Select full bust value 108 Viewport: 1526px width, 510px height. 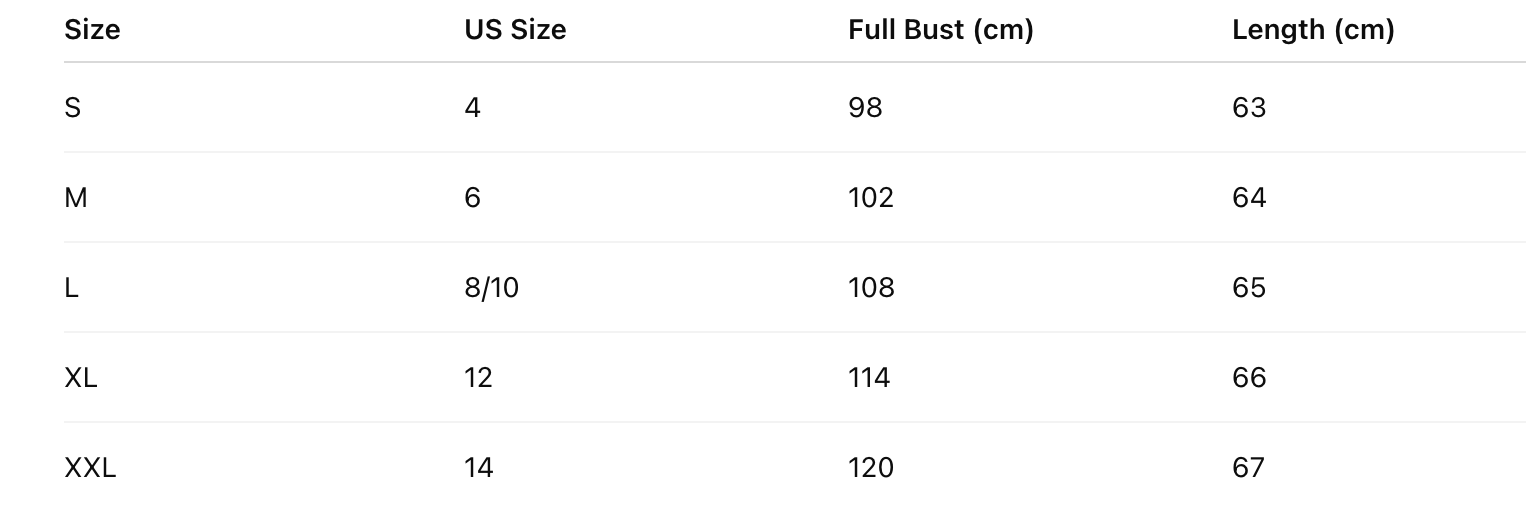coord(871,287)
